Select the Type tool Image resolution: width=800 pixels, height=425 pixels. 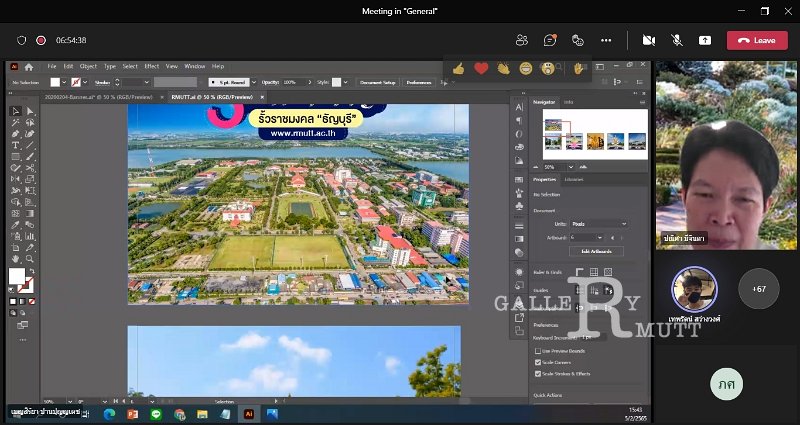point(16,145)
